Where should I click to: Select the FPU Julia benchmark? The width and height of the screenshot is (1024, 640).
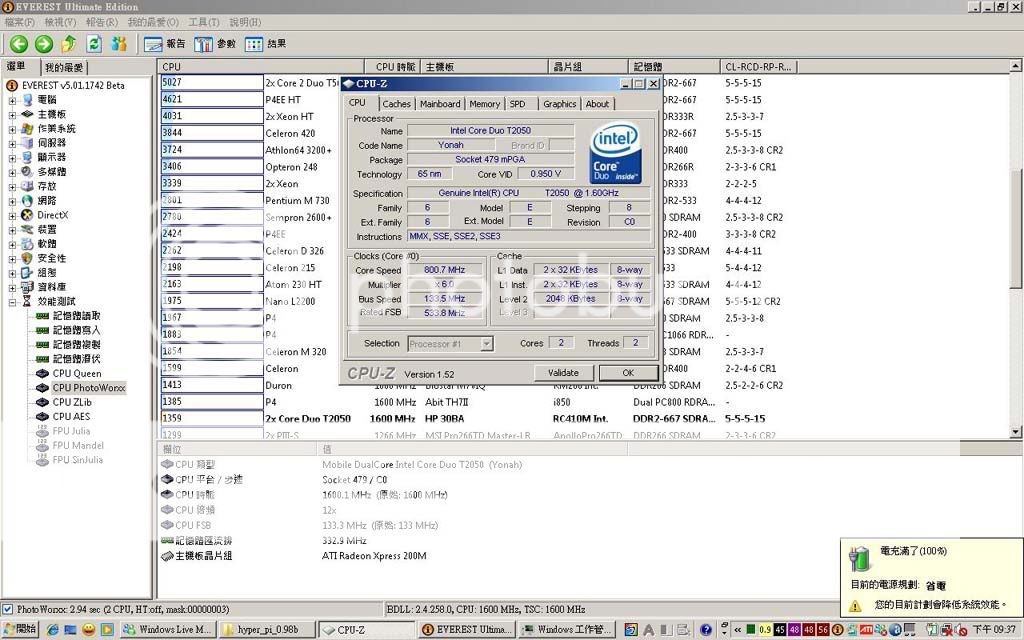71,431
